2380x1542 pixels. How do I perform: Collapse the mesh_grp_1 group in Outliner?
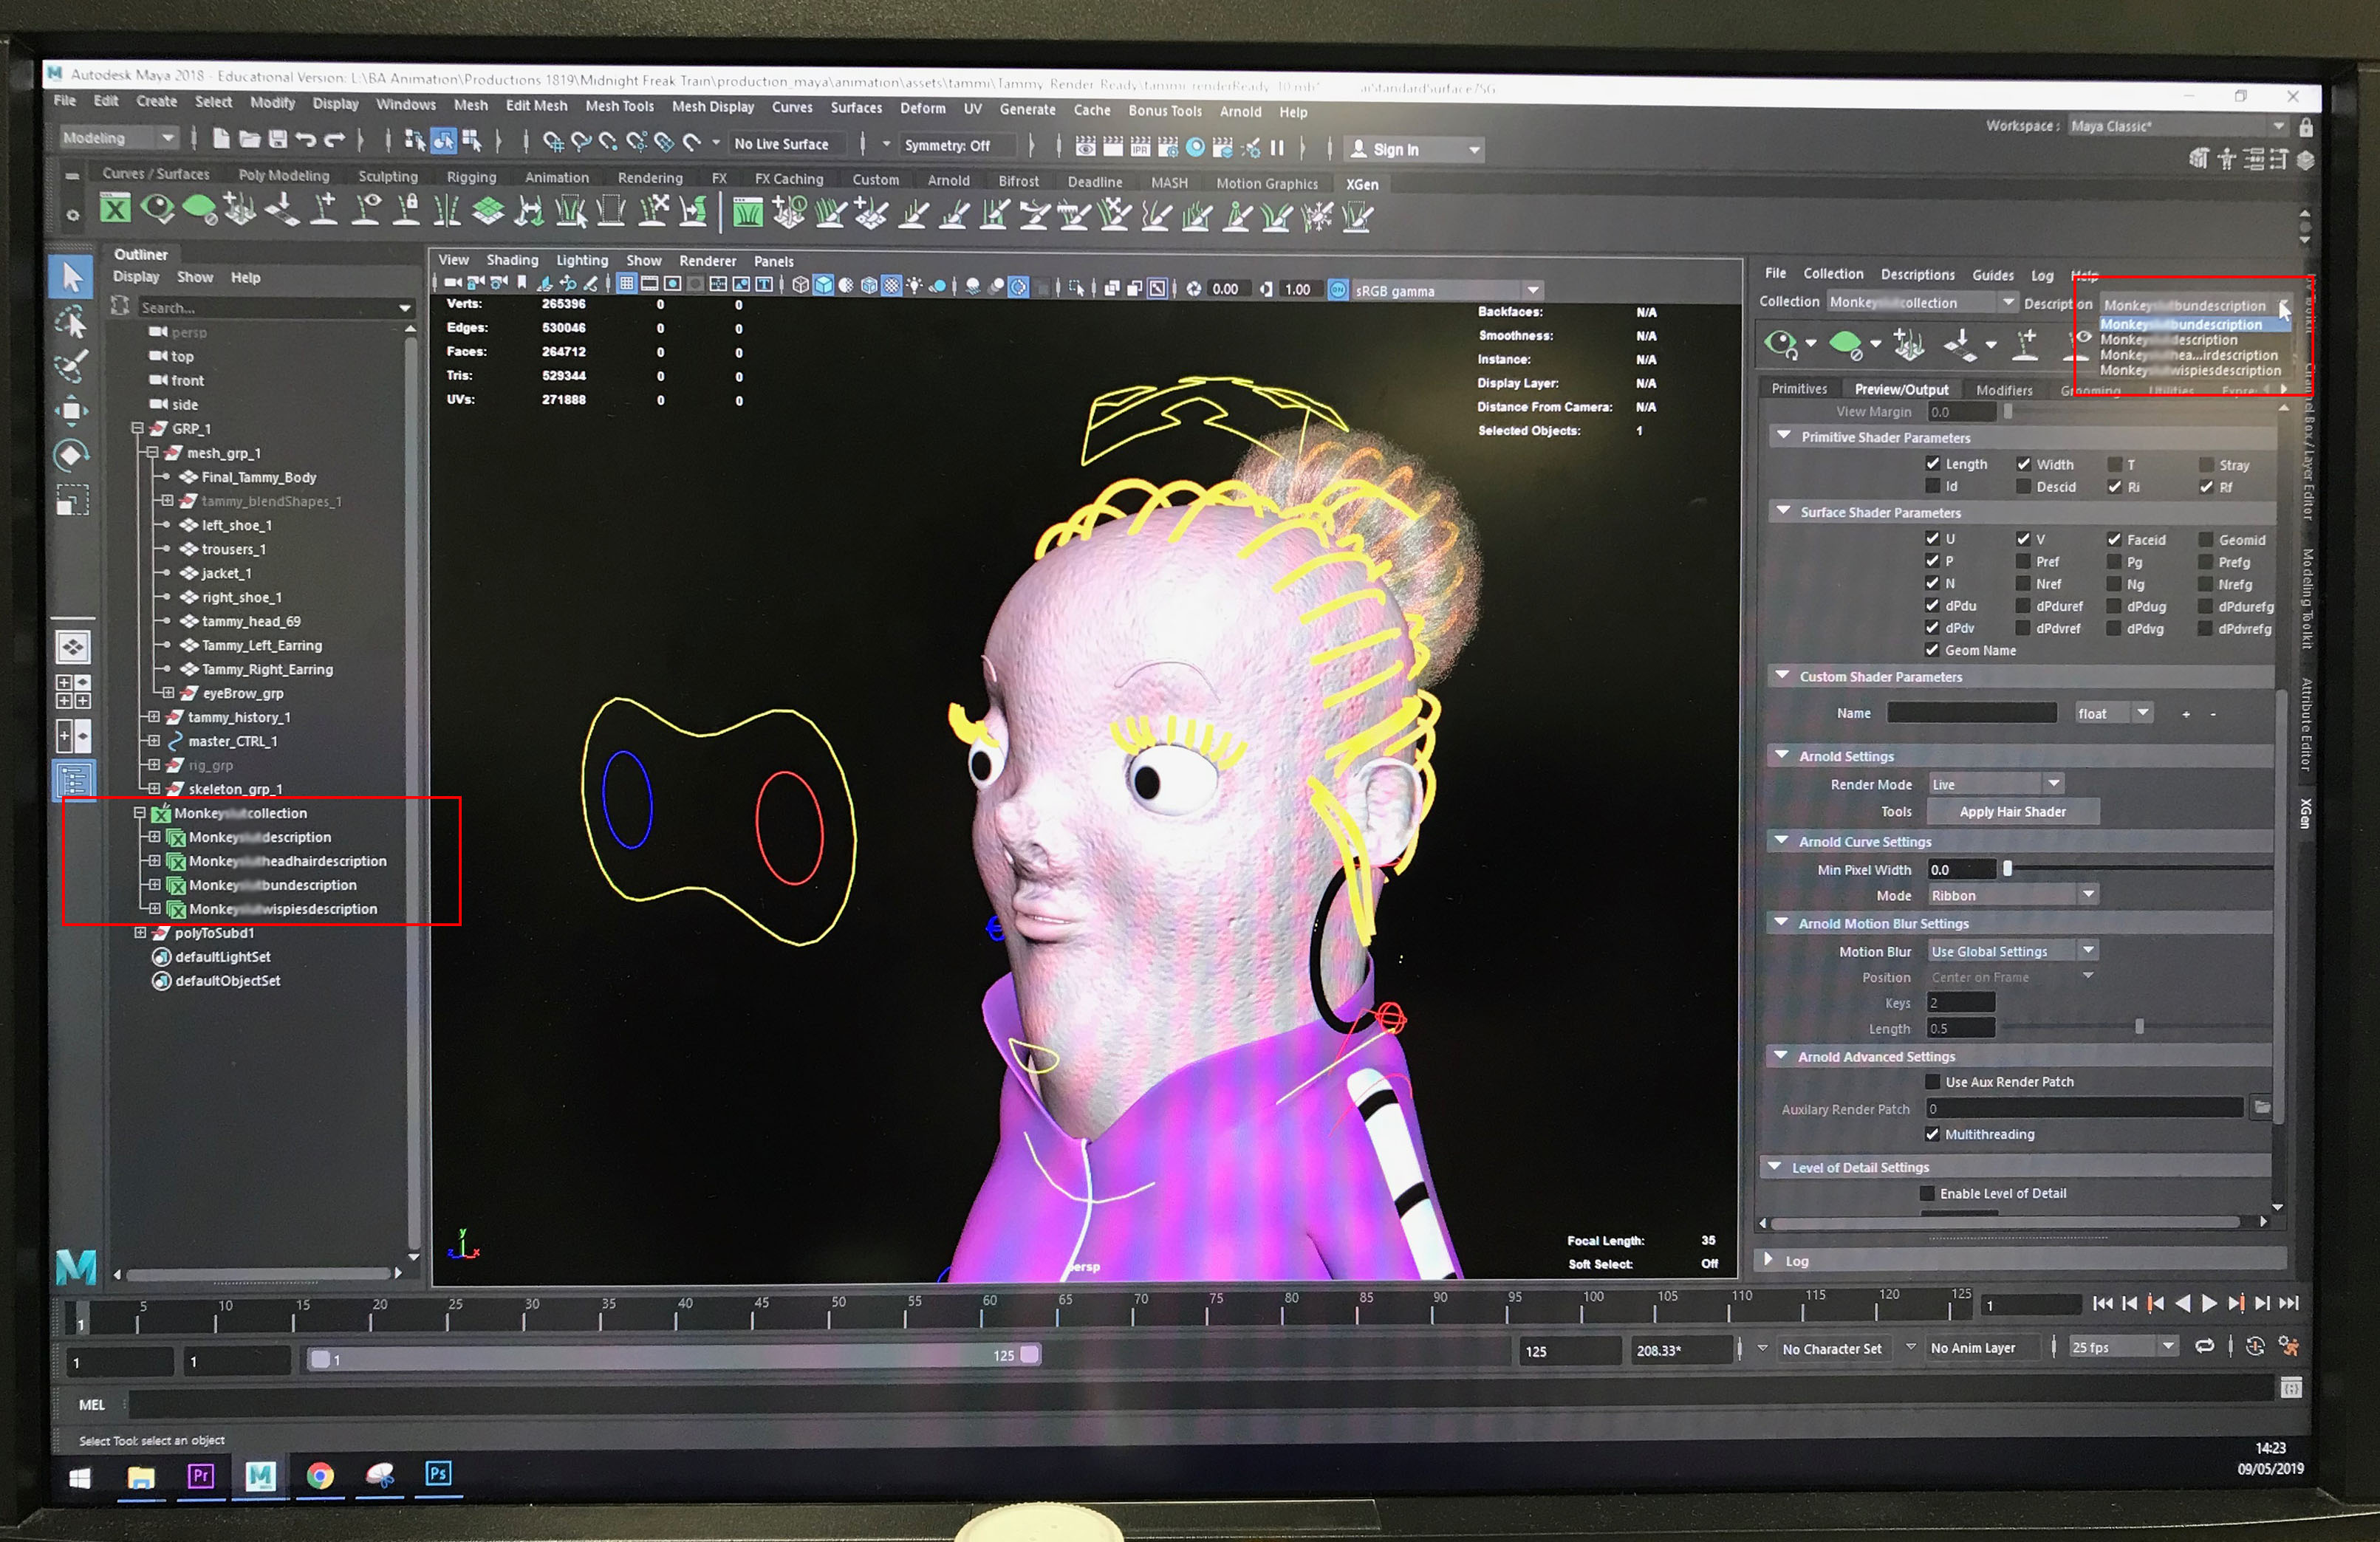click(152, 453)
